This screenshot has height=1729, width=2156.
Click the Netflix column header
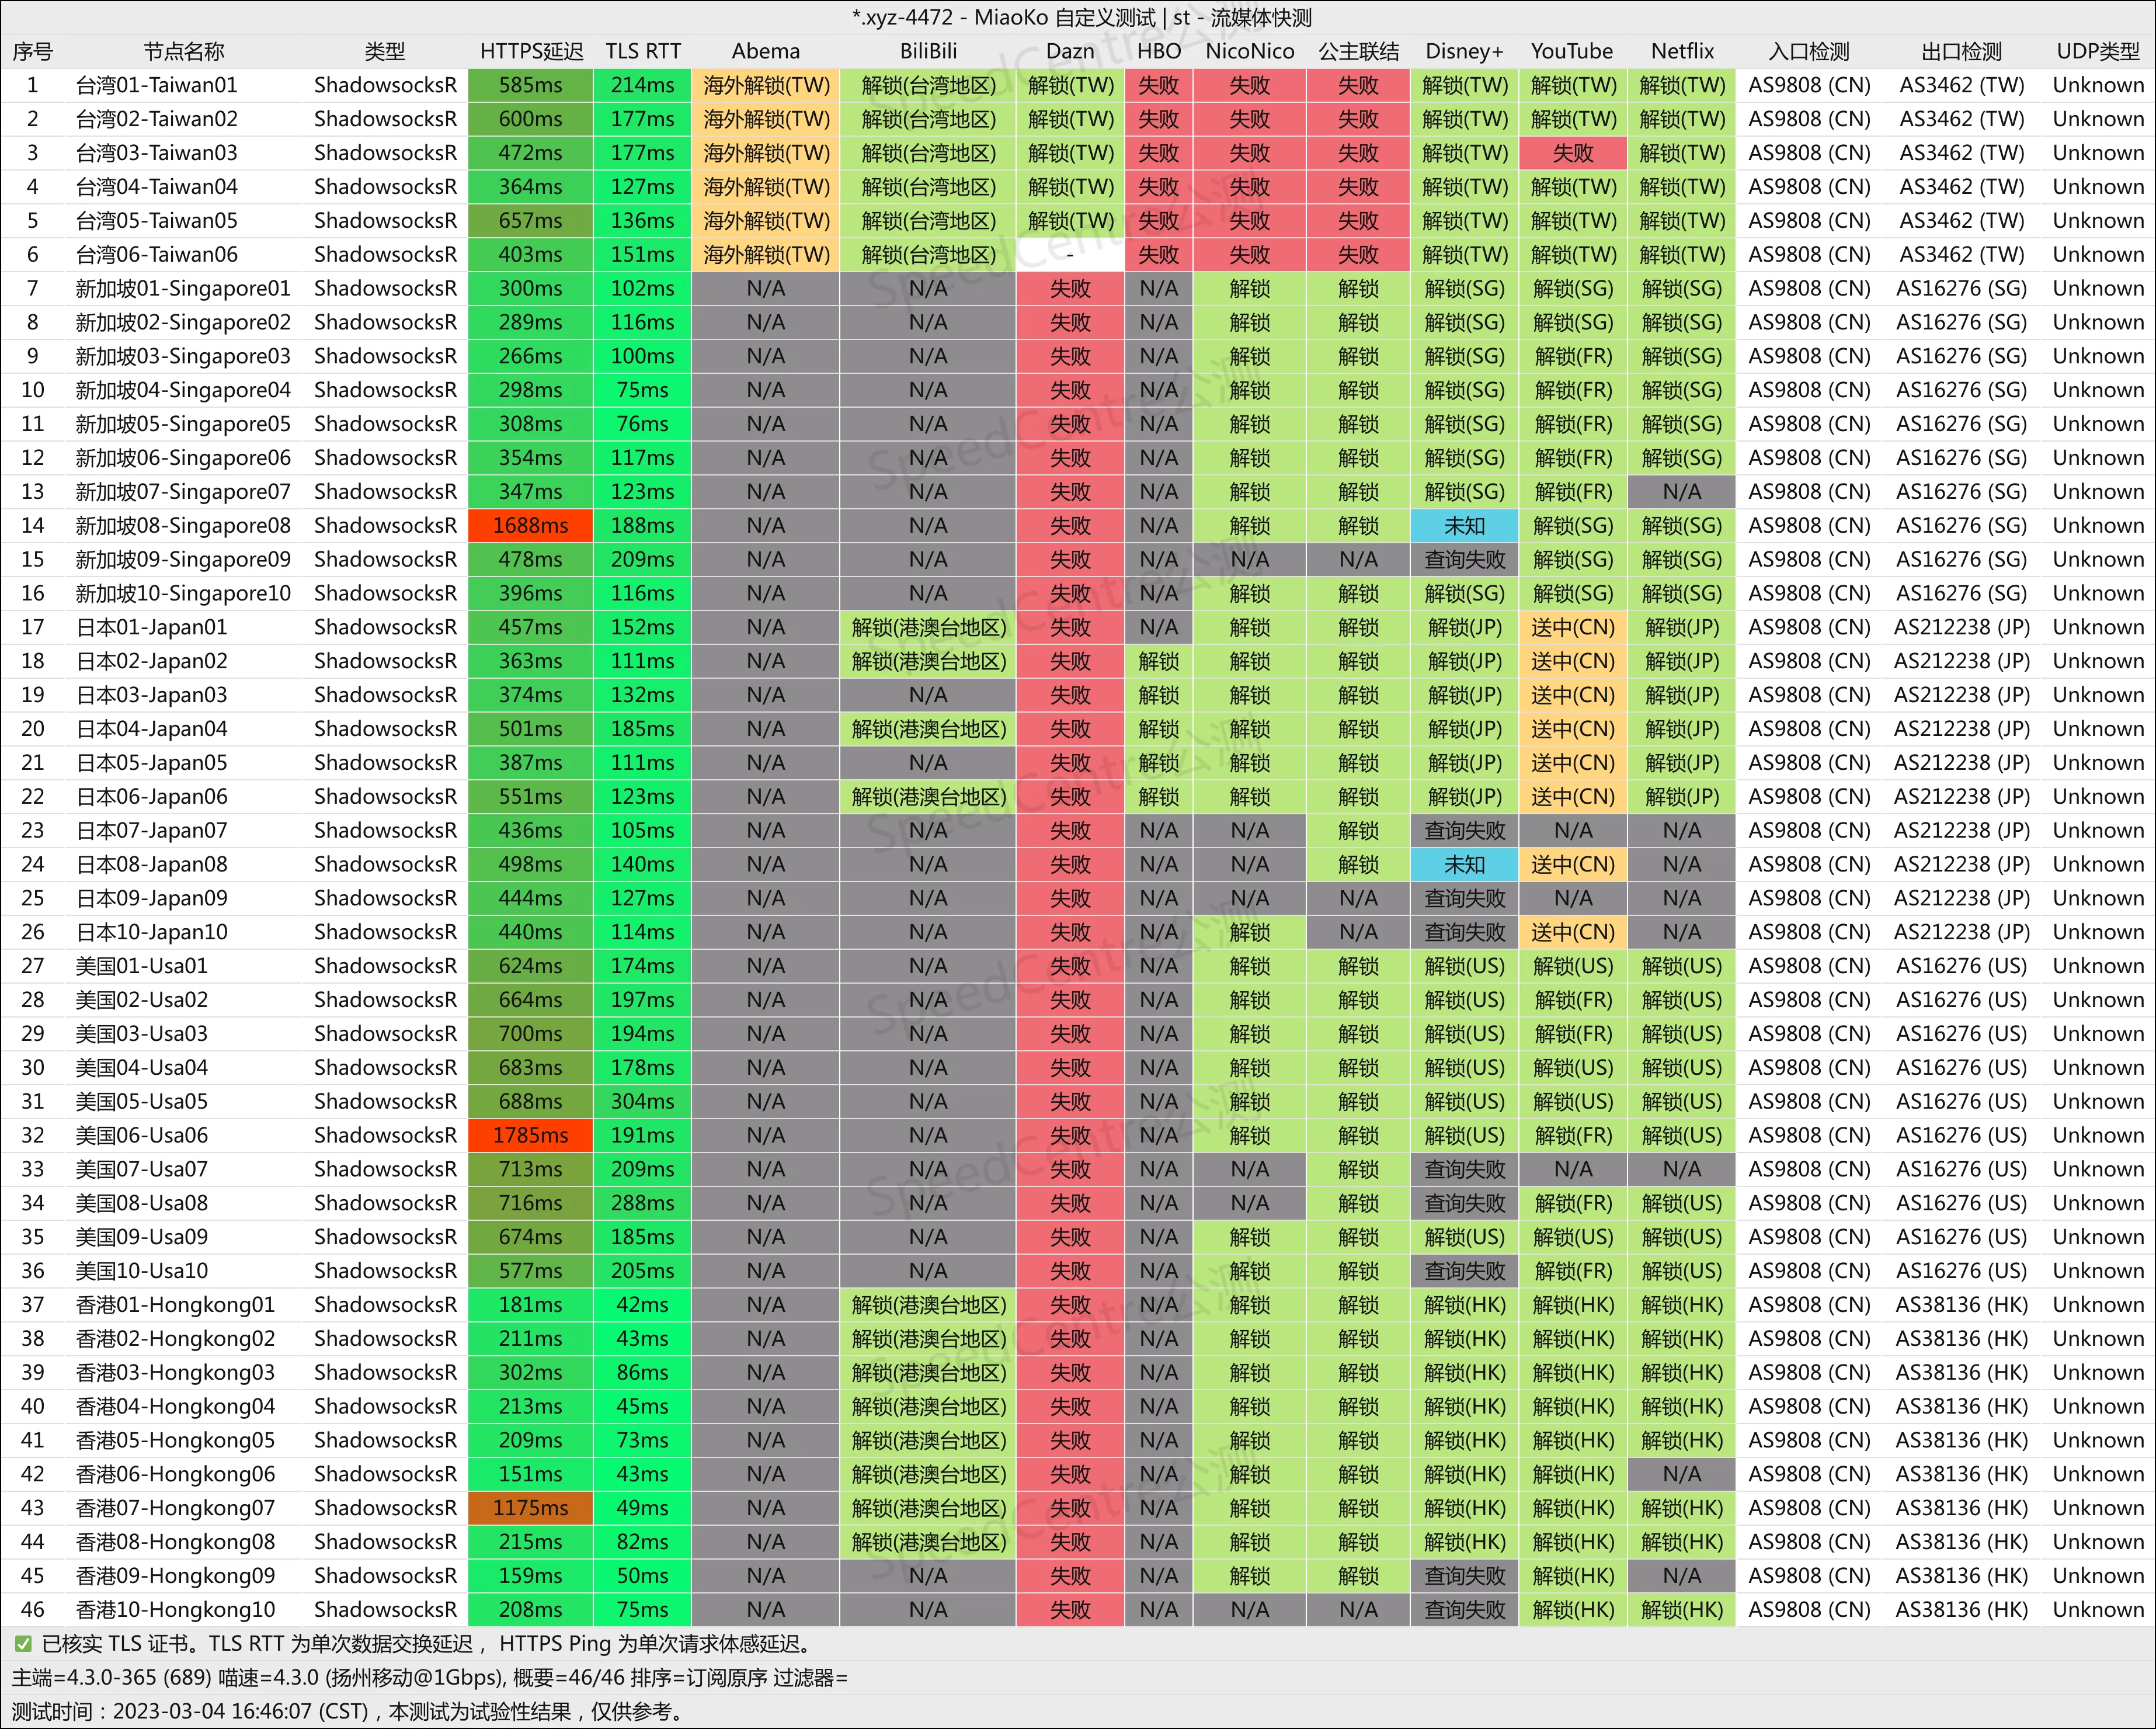tap(1682, 51)
